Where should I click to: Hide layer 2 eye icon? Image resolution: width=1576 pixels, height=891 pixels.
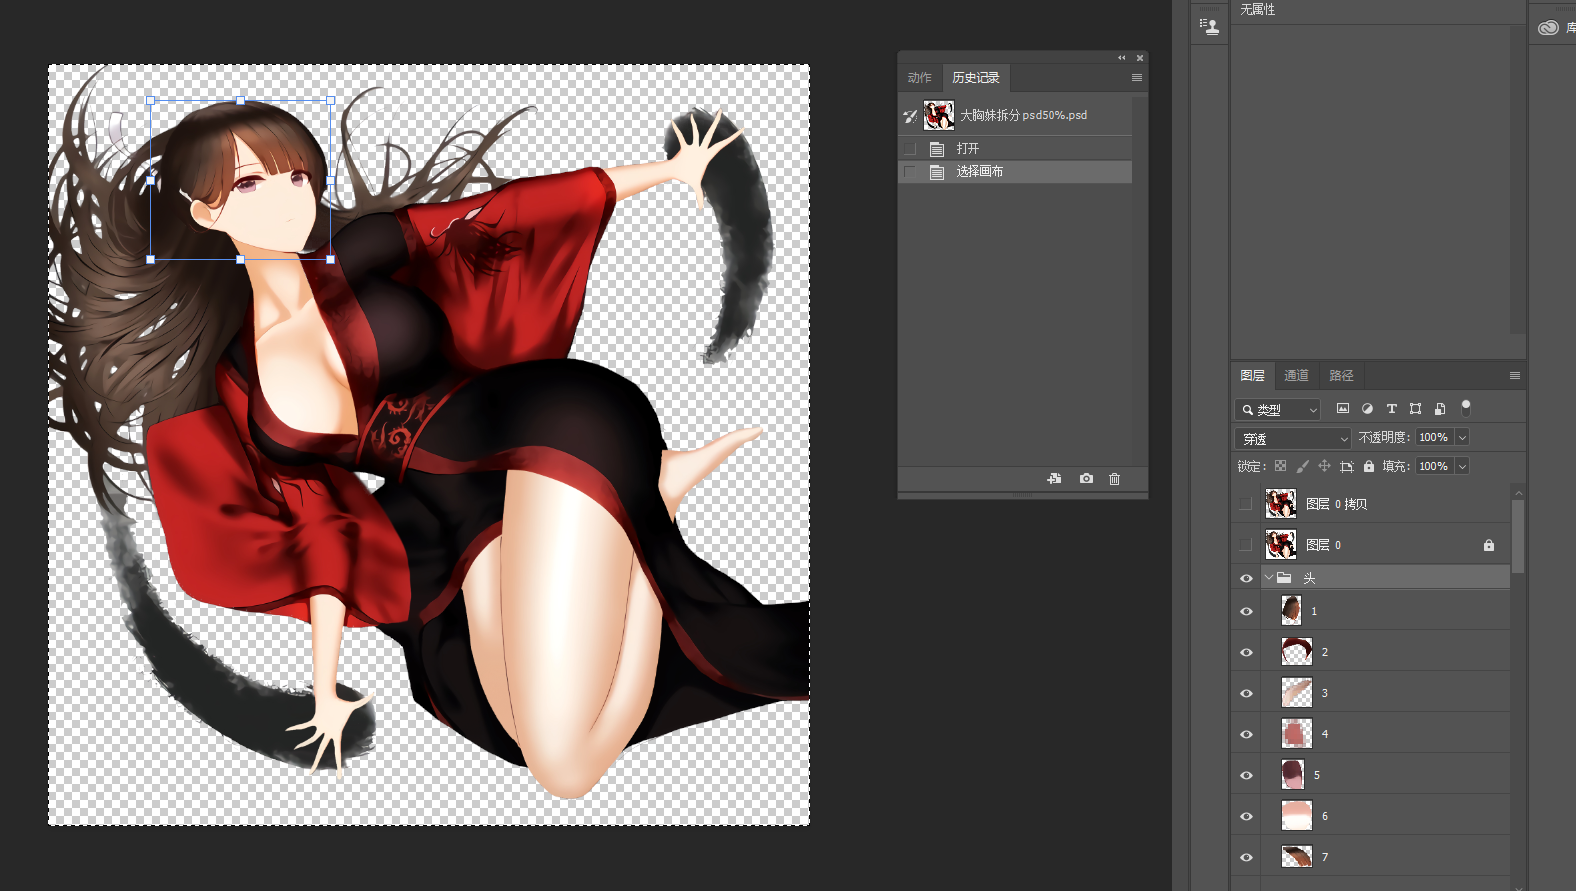point(1246,652)
